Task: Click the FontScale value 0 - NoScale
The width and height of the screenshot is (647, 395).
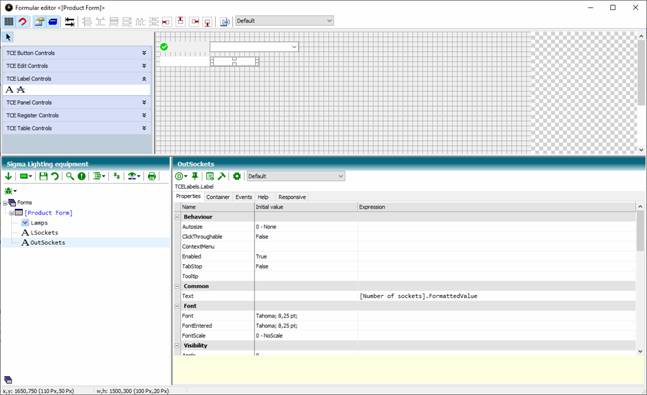Action: point(269,336)
